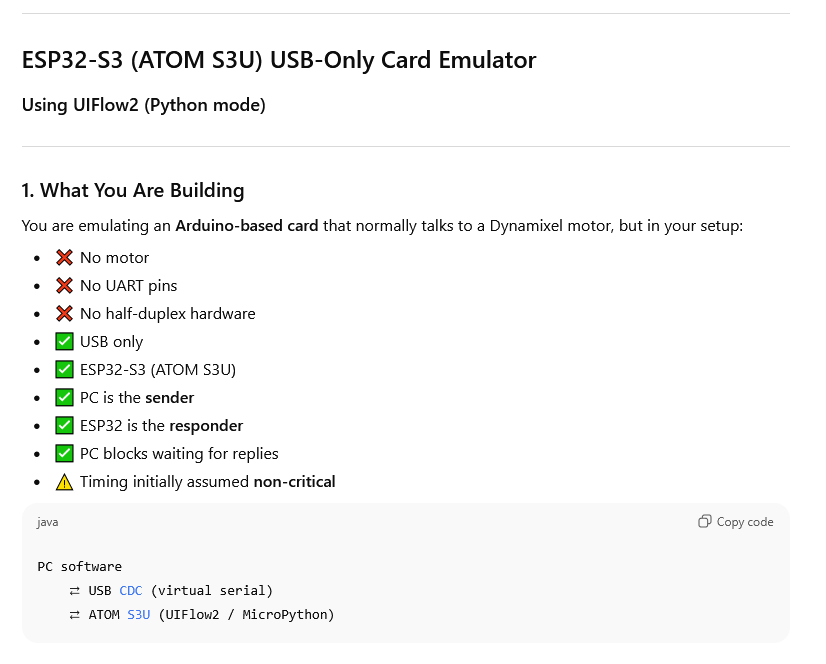Click the "ESP32-S3 (ATOM S3U) USB-Only Card Emulator" title

[279, 60]
